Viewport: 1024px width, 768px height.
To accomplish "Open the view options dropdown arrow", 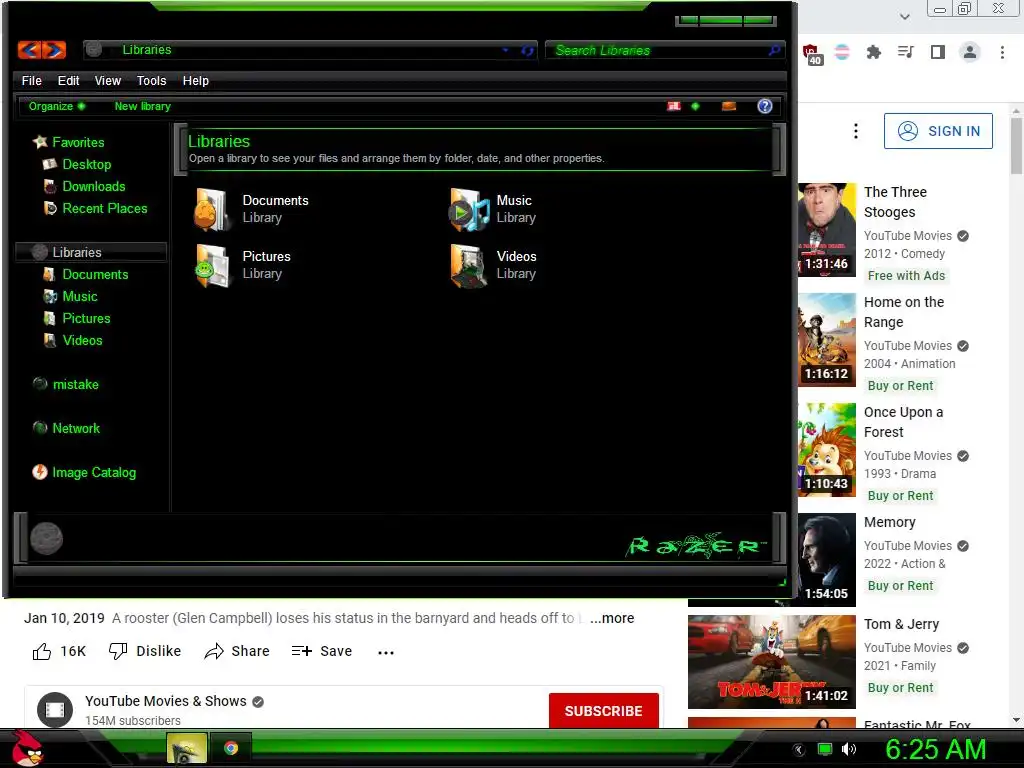I will pos(695,106).
